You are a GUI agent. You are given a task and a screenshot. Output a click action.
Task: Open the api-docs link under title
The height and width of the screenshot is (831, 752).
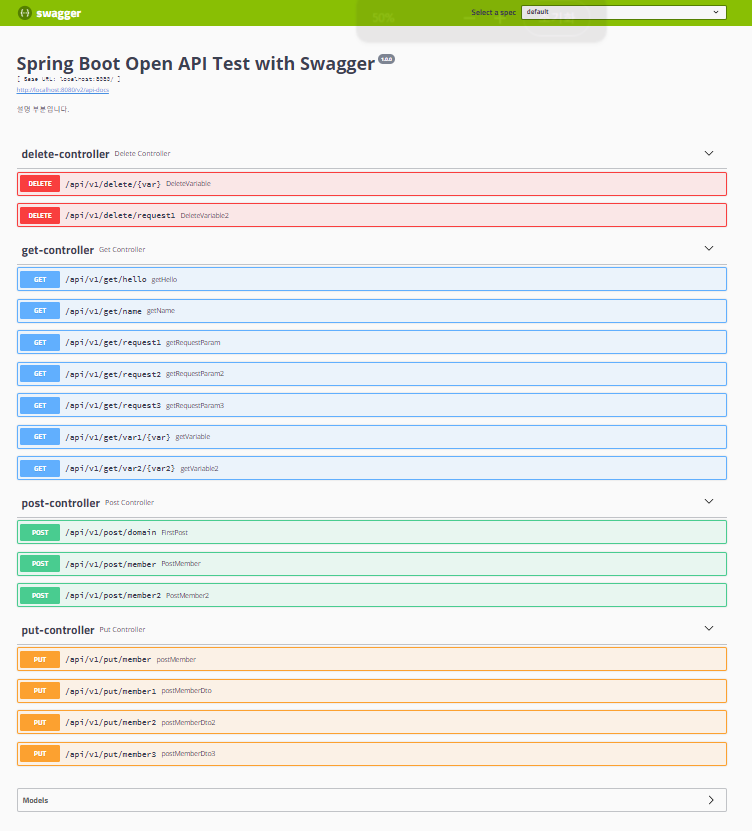63,90
